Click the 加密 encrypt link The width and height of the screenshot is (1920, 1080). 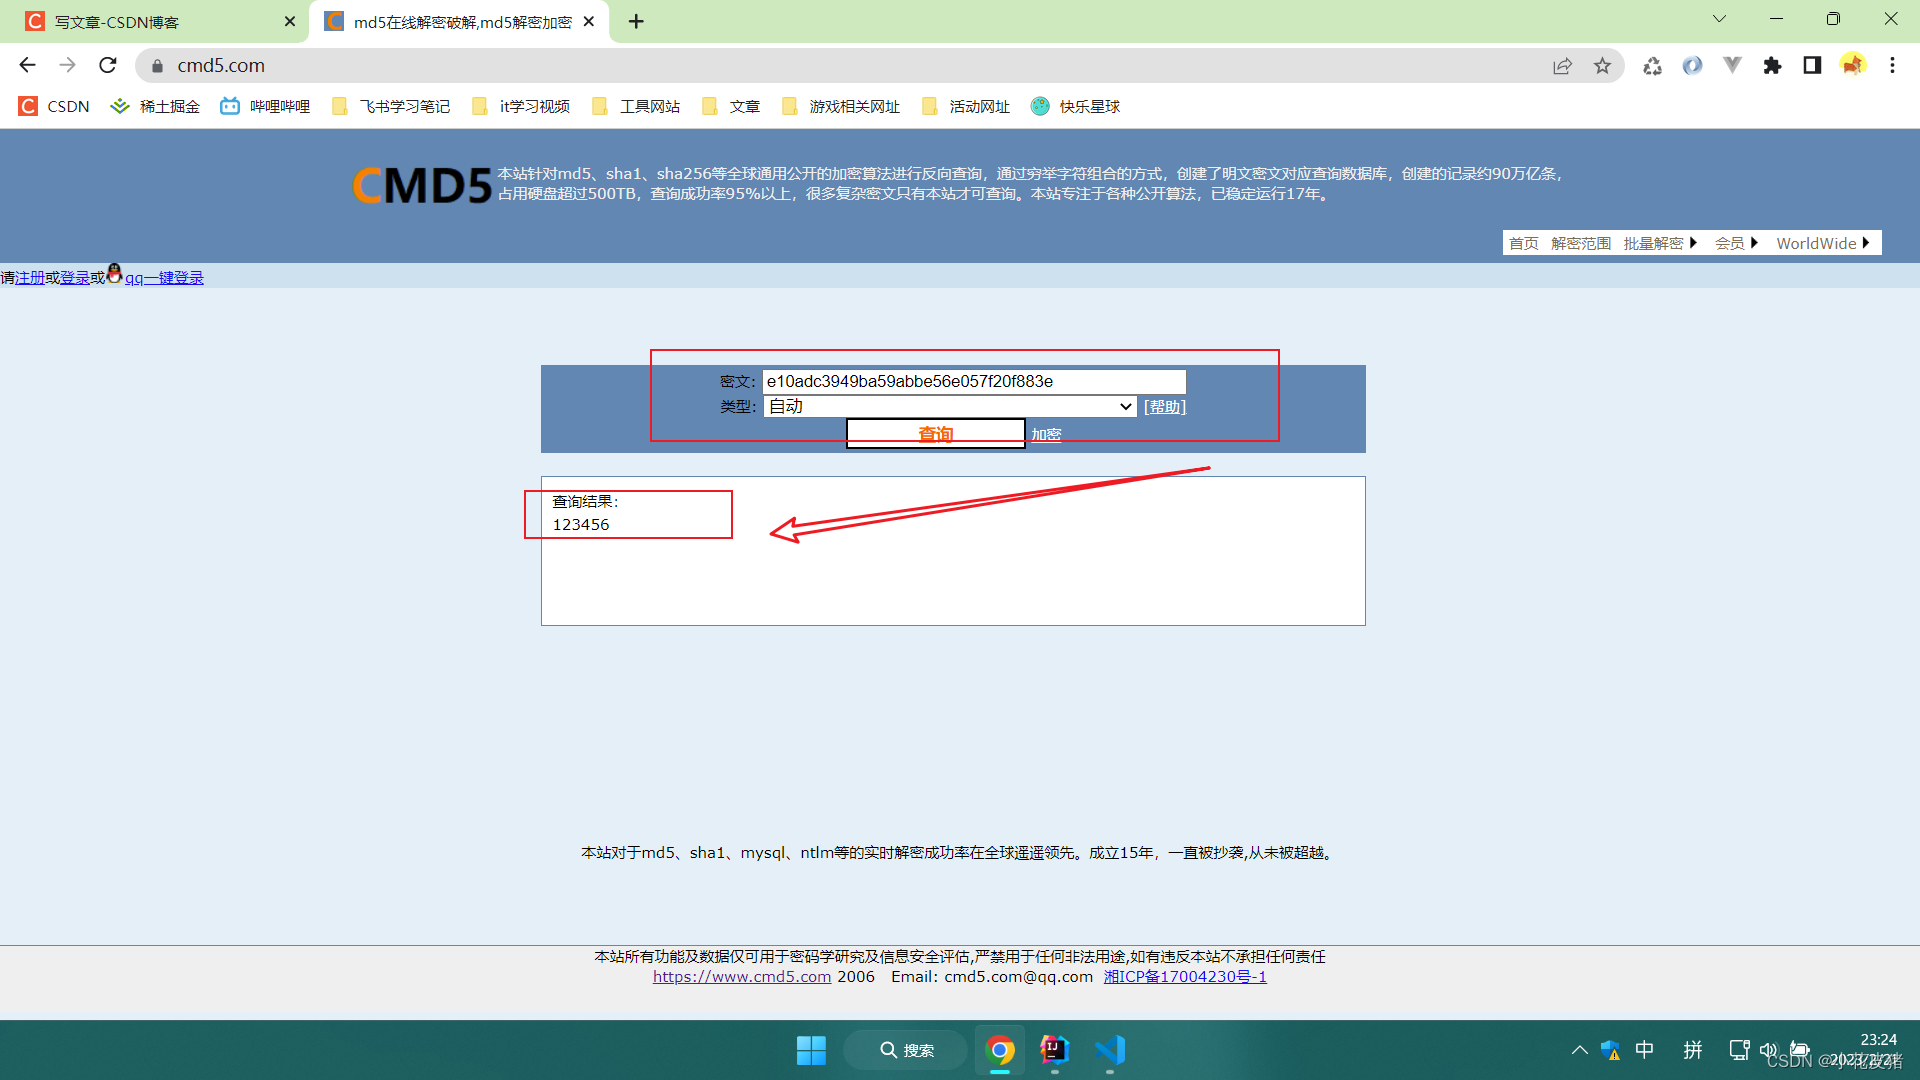[1046, 434]
